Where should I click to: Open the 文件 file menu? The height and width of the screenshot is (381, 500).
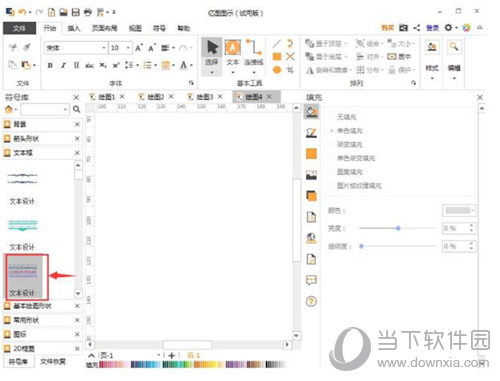point(19,28)
